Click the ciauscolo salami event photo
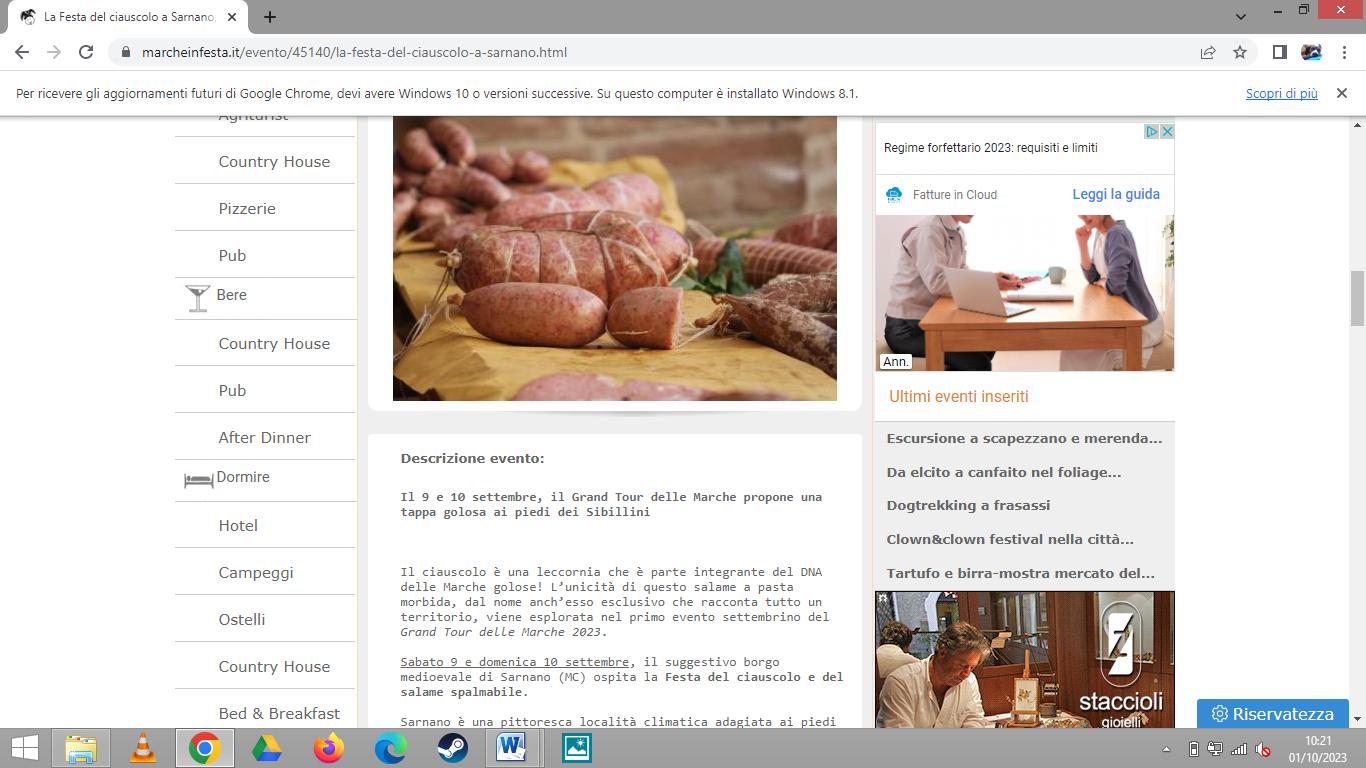 [615, 258]
